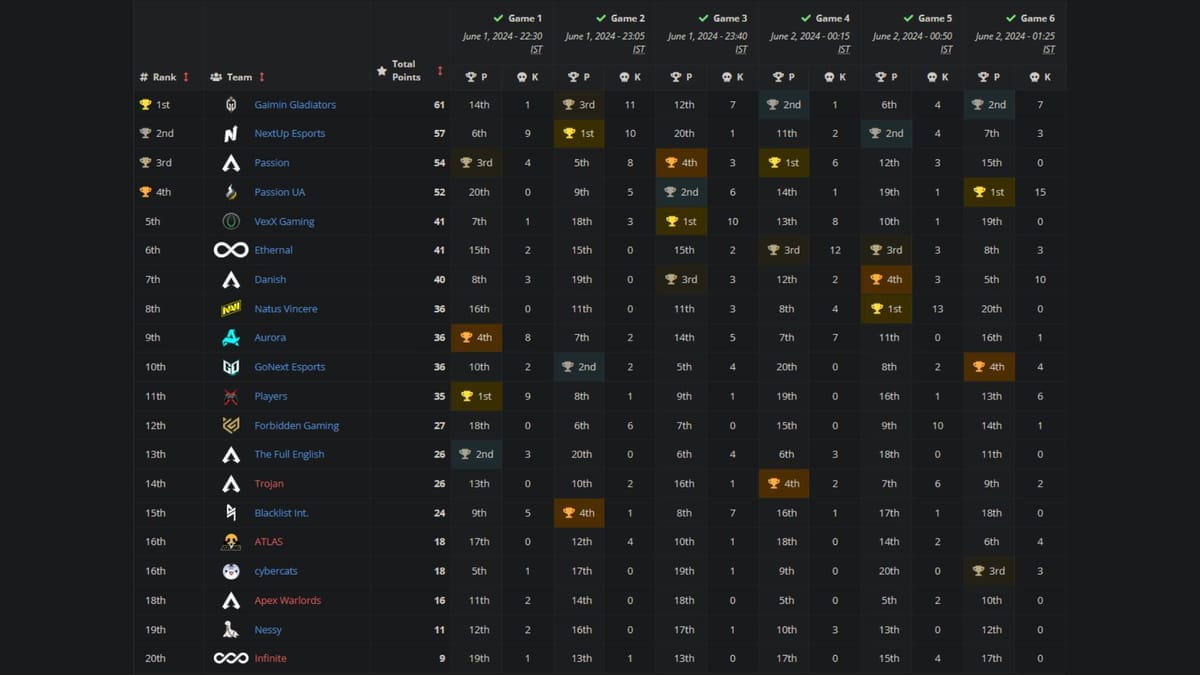Select the Game 5 header label
The width and height of the screenshot is (1200, 675).
935,17
